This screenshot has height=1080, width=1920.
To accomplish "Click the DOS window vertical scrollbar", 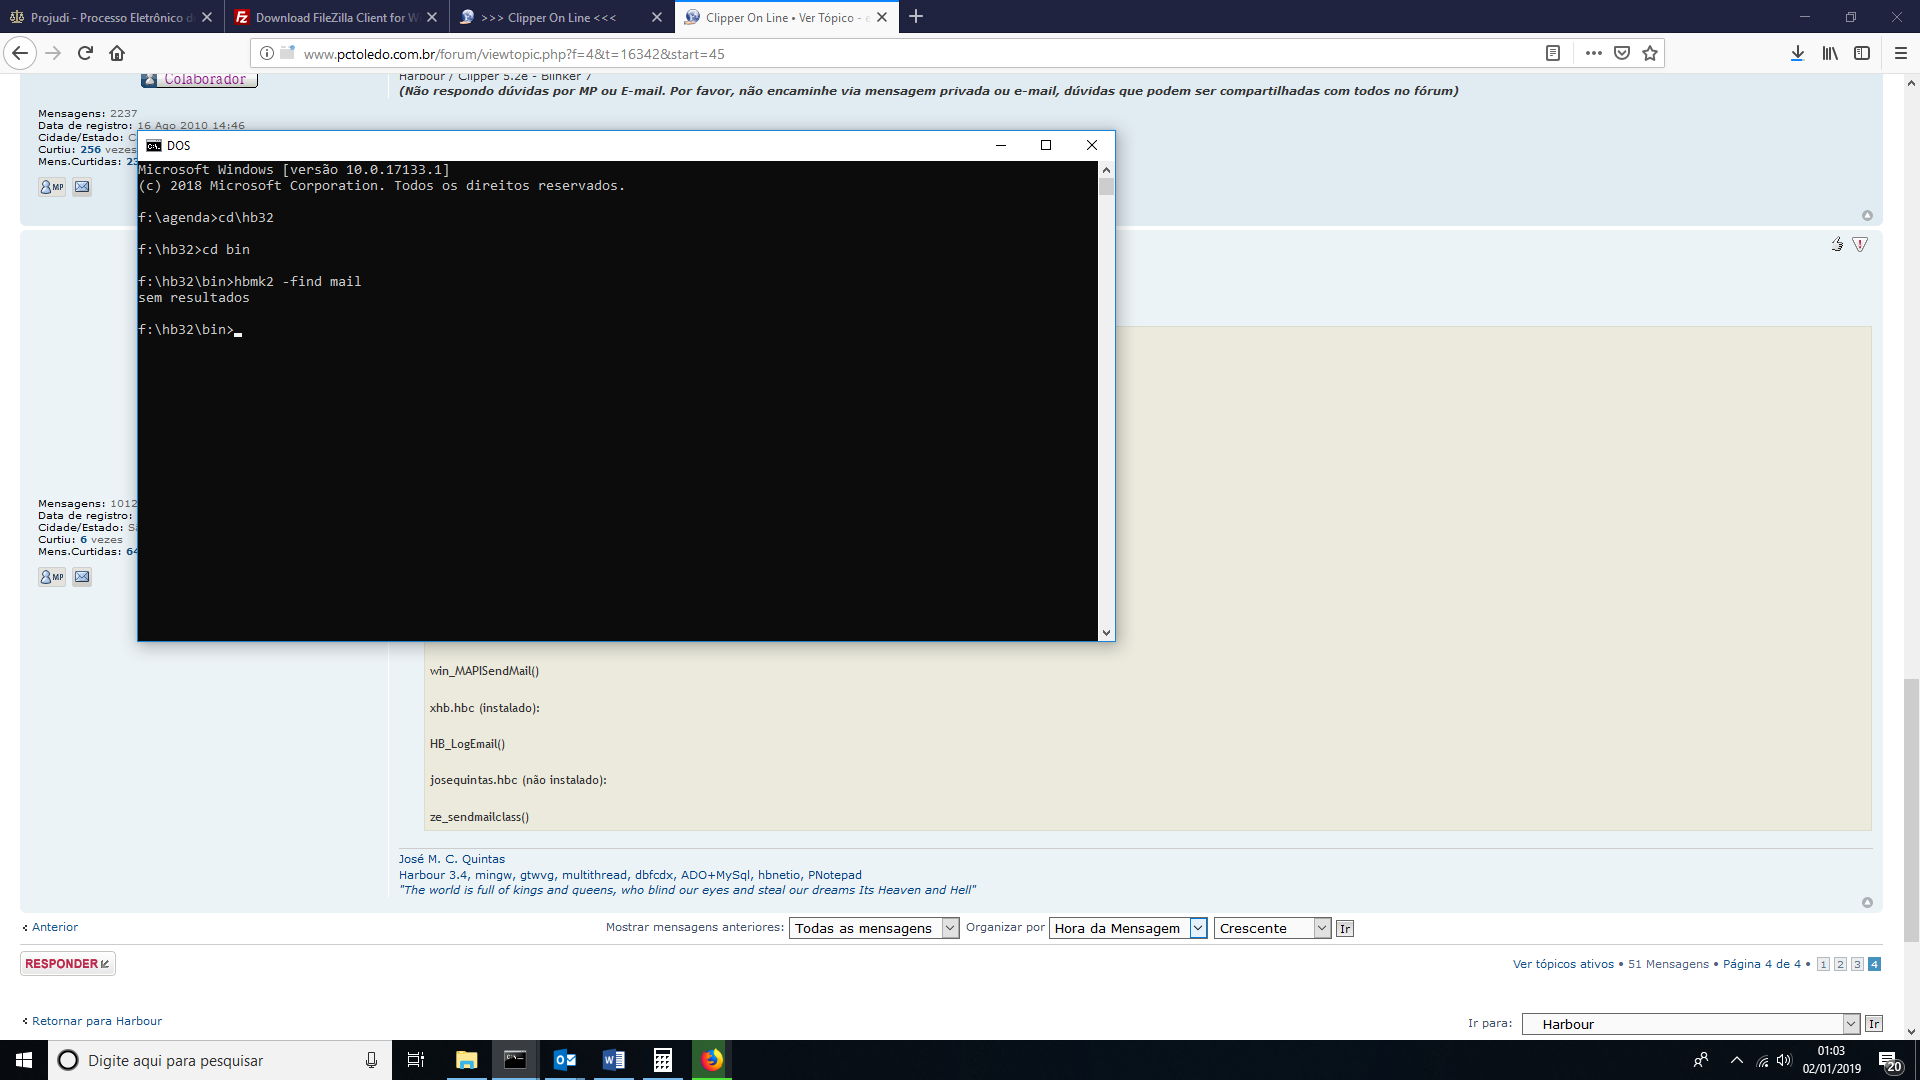I will pyautogui.click(x=1106, y=400).
